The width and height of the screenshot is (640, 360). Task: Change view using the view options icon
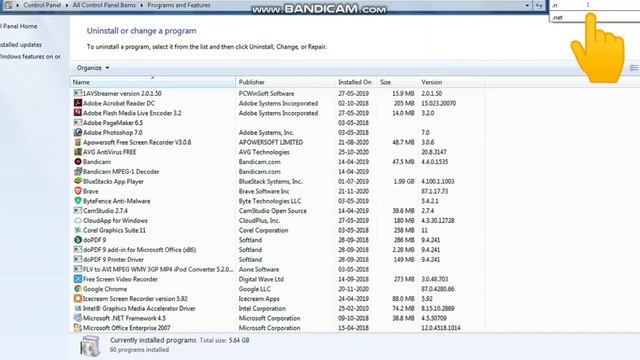point(634,68)
